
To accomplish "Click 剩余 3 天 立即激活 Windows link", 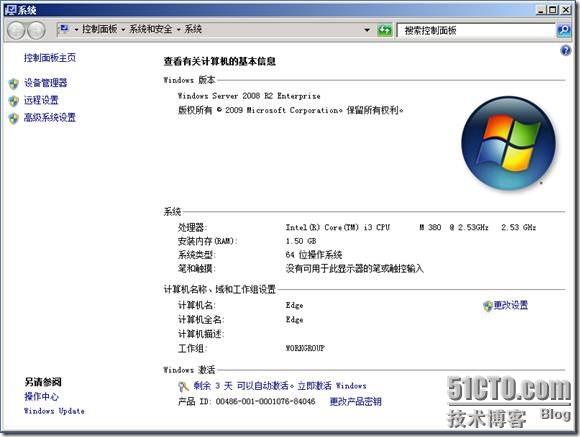I will [x=280, y=386].
